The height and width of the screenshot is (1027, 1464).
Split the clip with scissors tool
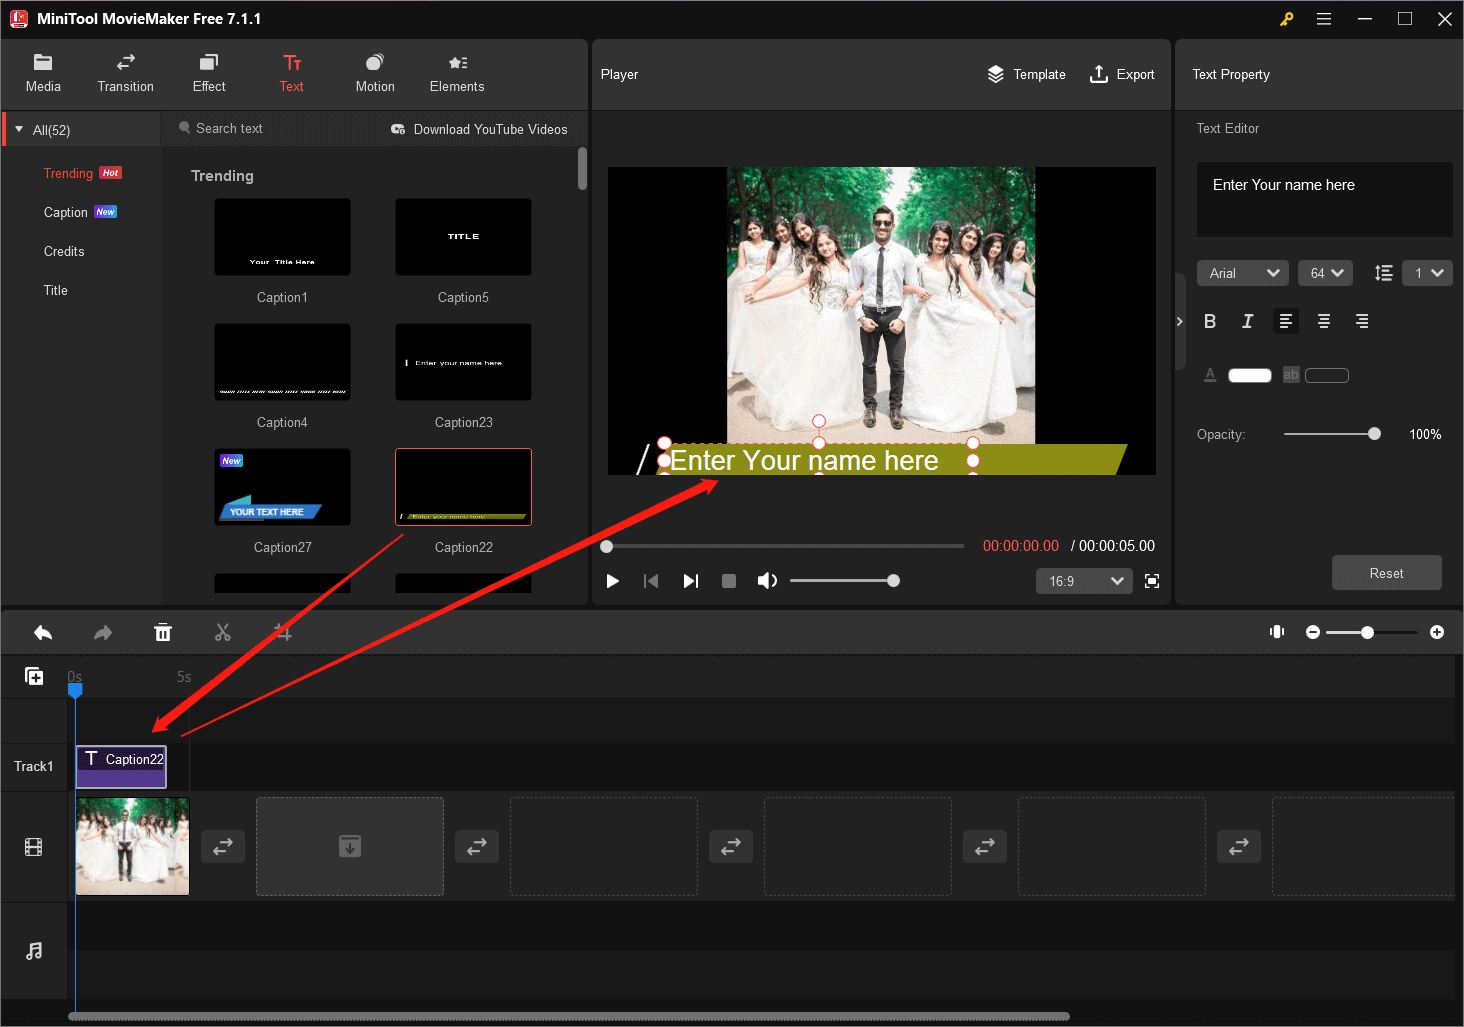coord(222,632)
